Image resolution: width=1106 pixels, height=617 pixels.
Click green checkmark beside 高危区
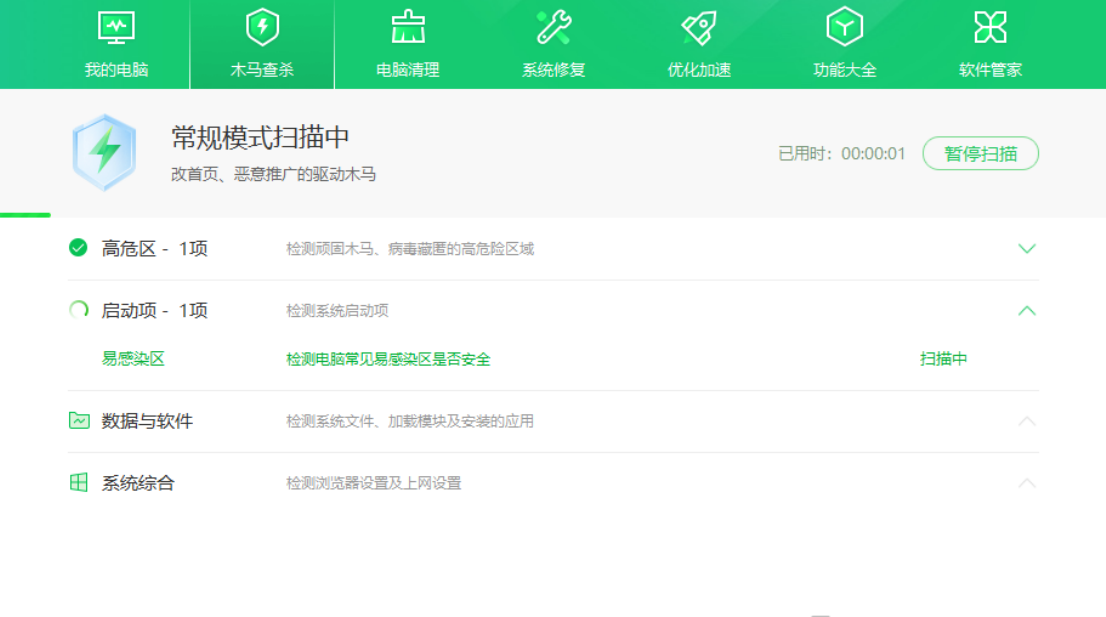coord(78,248)
